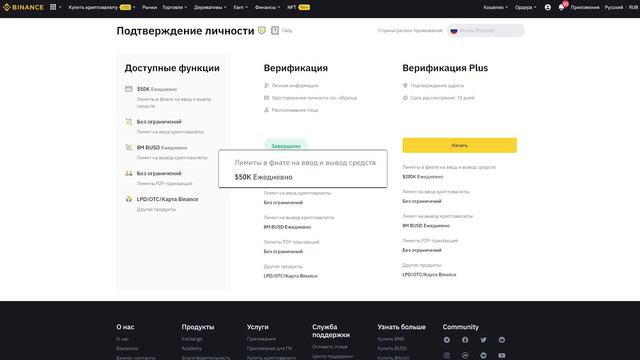Open Приложения in top bar
This screenshot has height=360, width=640.
pyautogui.click(x=585, y=7)
